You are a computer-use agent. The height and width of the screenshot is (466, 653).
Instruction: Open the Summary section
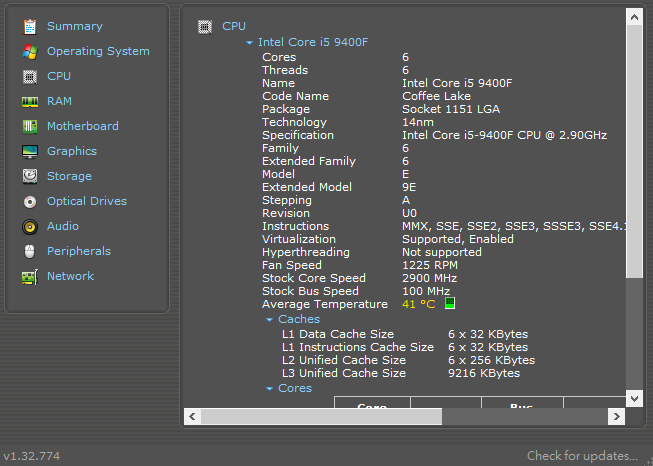click(75, 26)
